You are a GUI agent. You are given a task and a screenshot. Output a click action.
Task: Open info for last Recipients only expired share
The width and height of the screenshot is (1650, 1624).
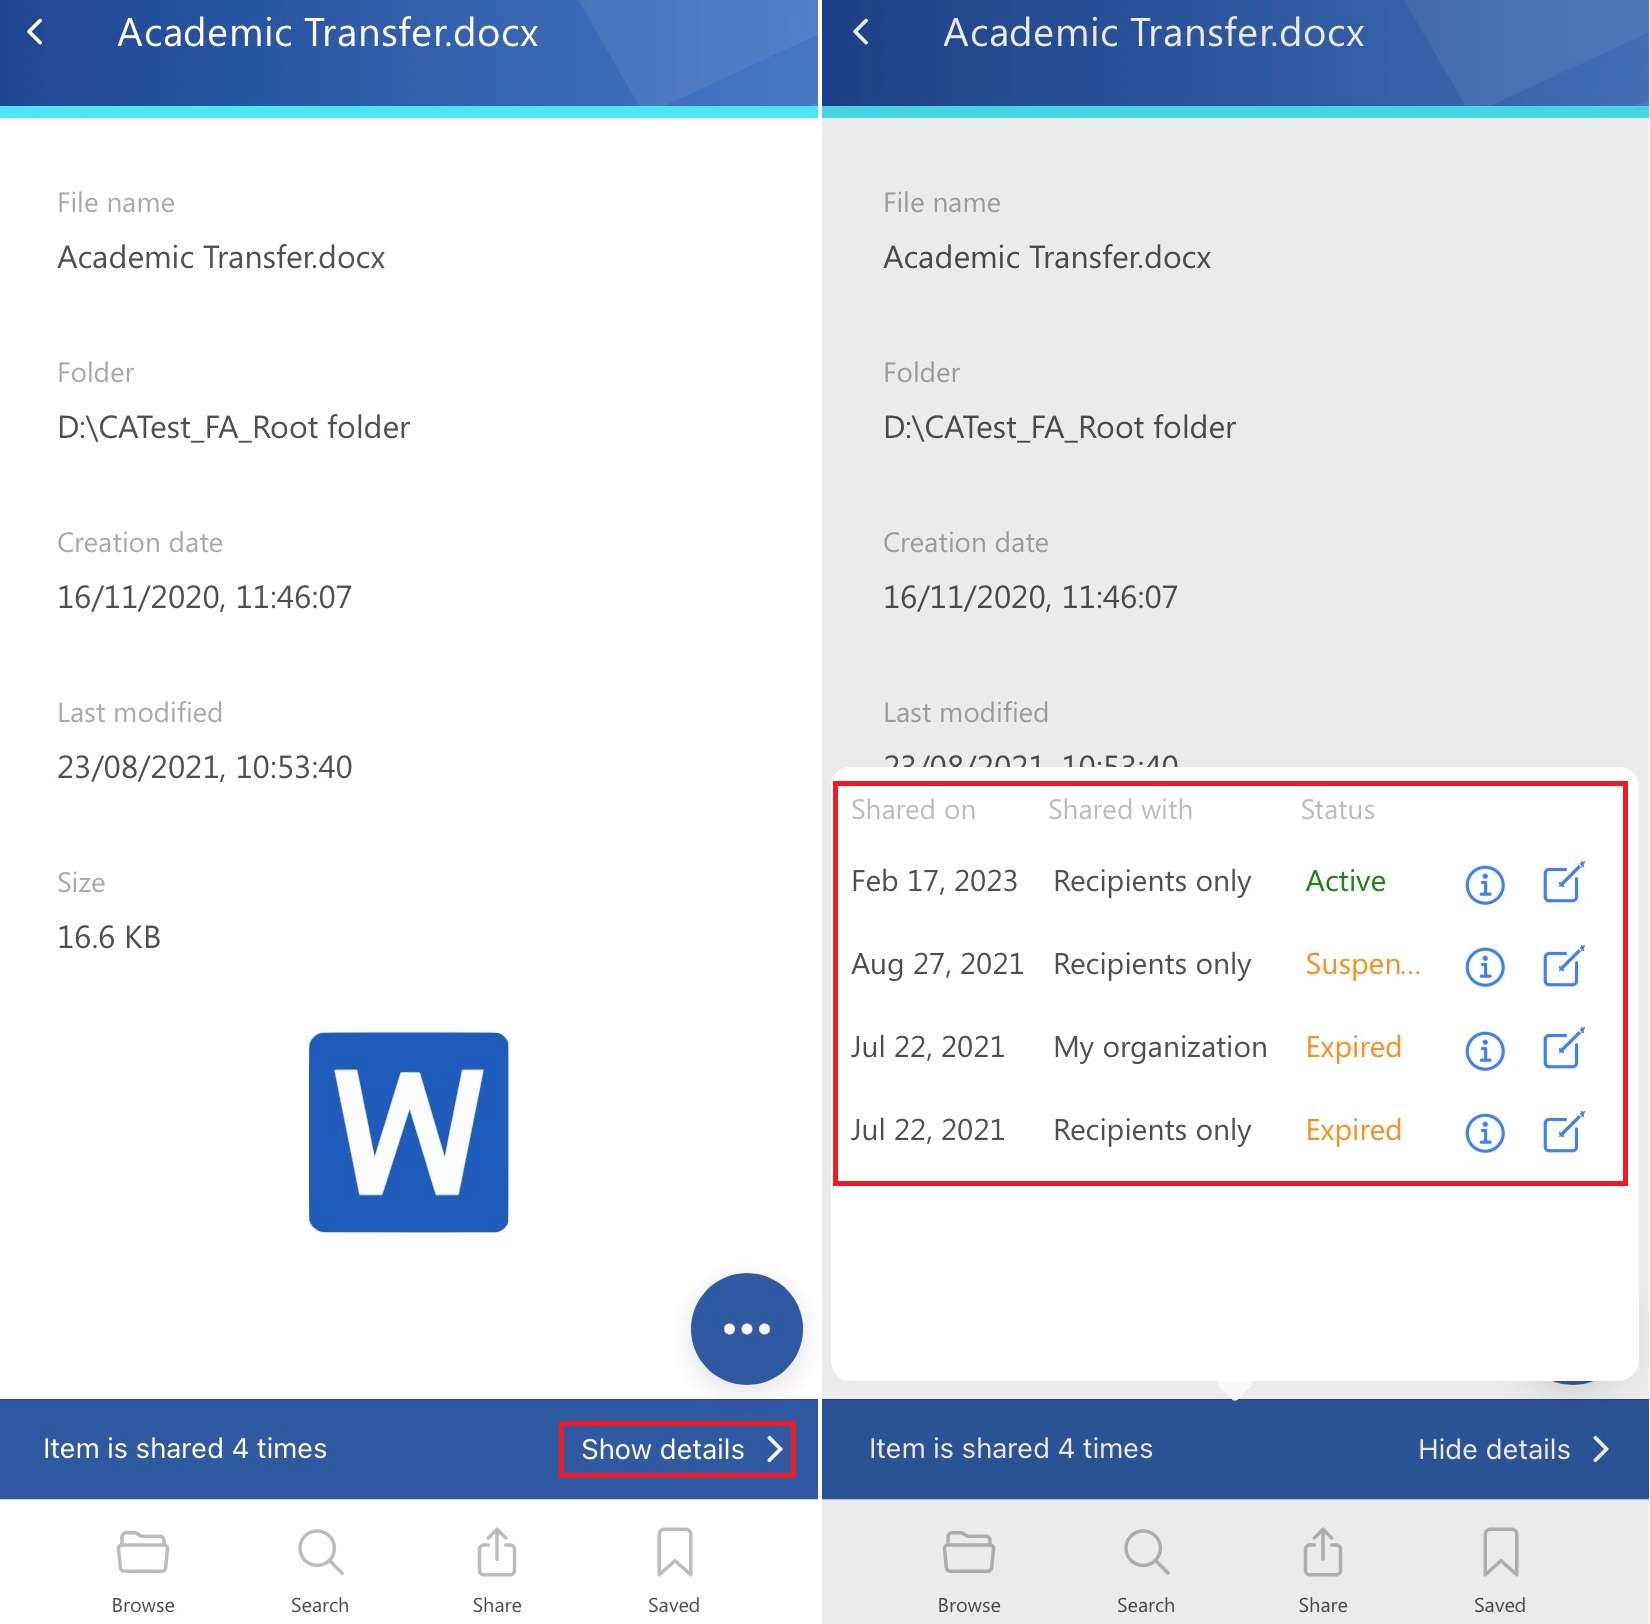1484,1133
